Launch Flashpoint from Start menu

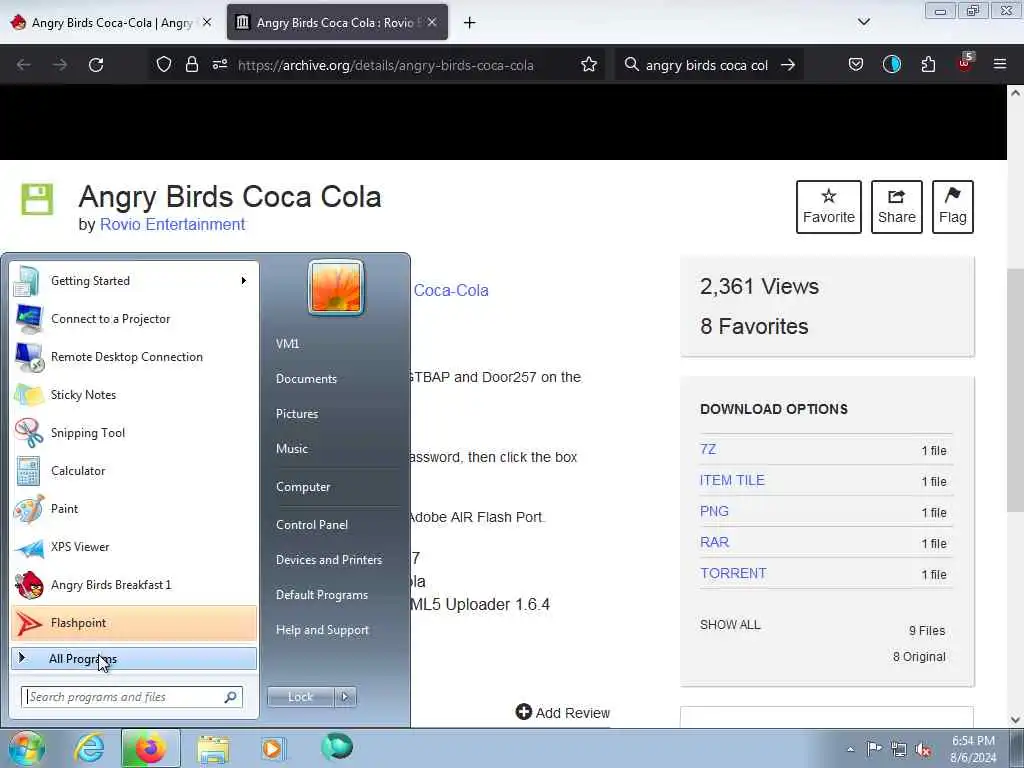pos(134,622)
